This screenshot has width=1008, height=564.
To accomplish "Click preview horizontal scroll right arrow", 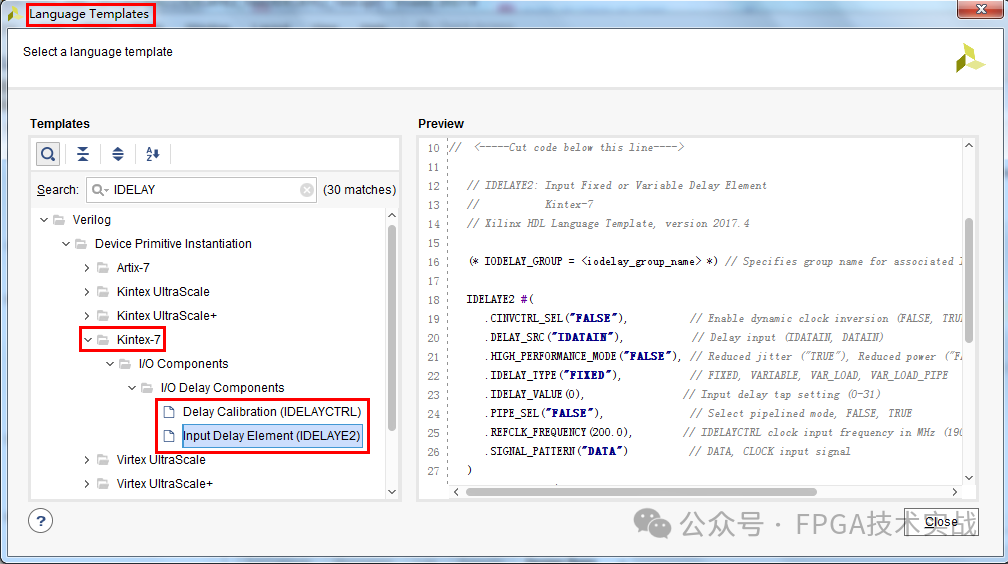I will (955, 492).
